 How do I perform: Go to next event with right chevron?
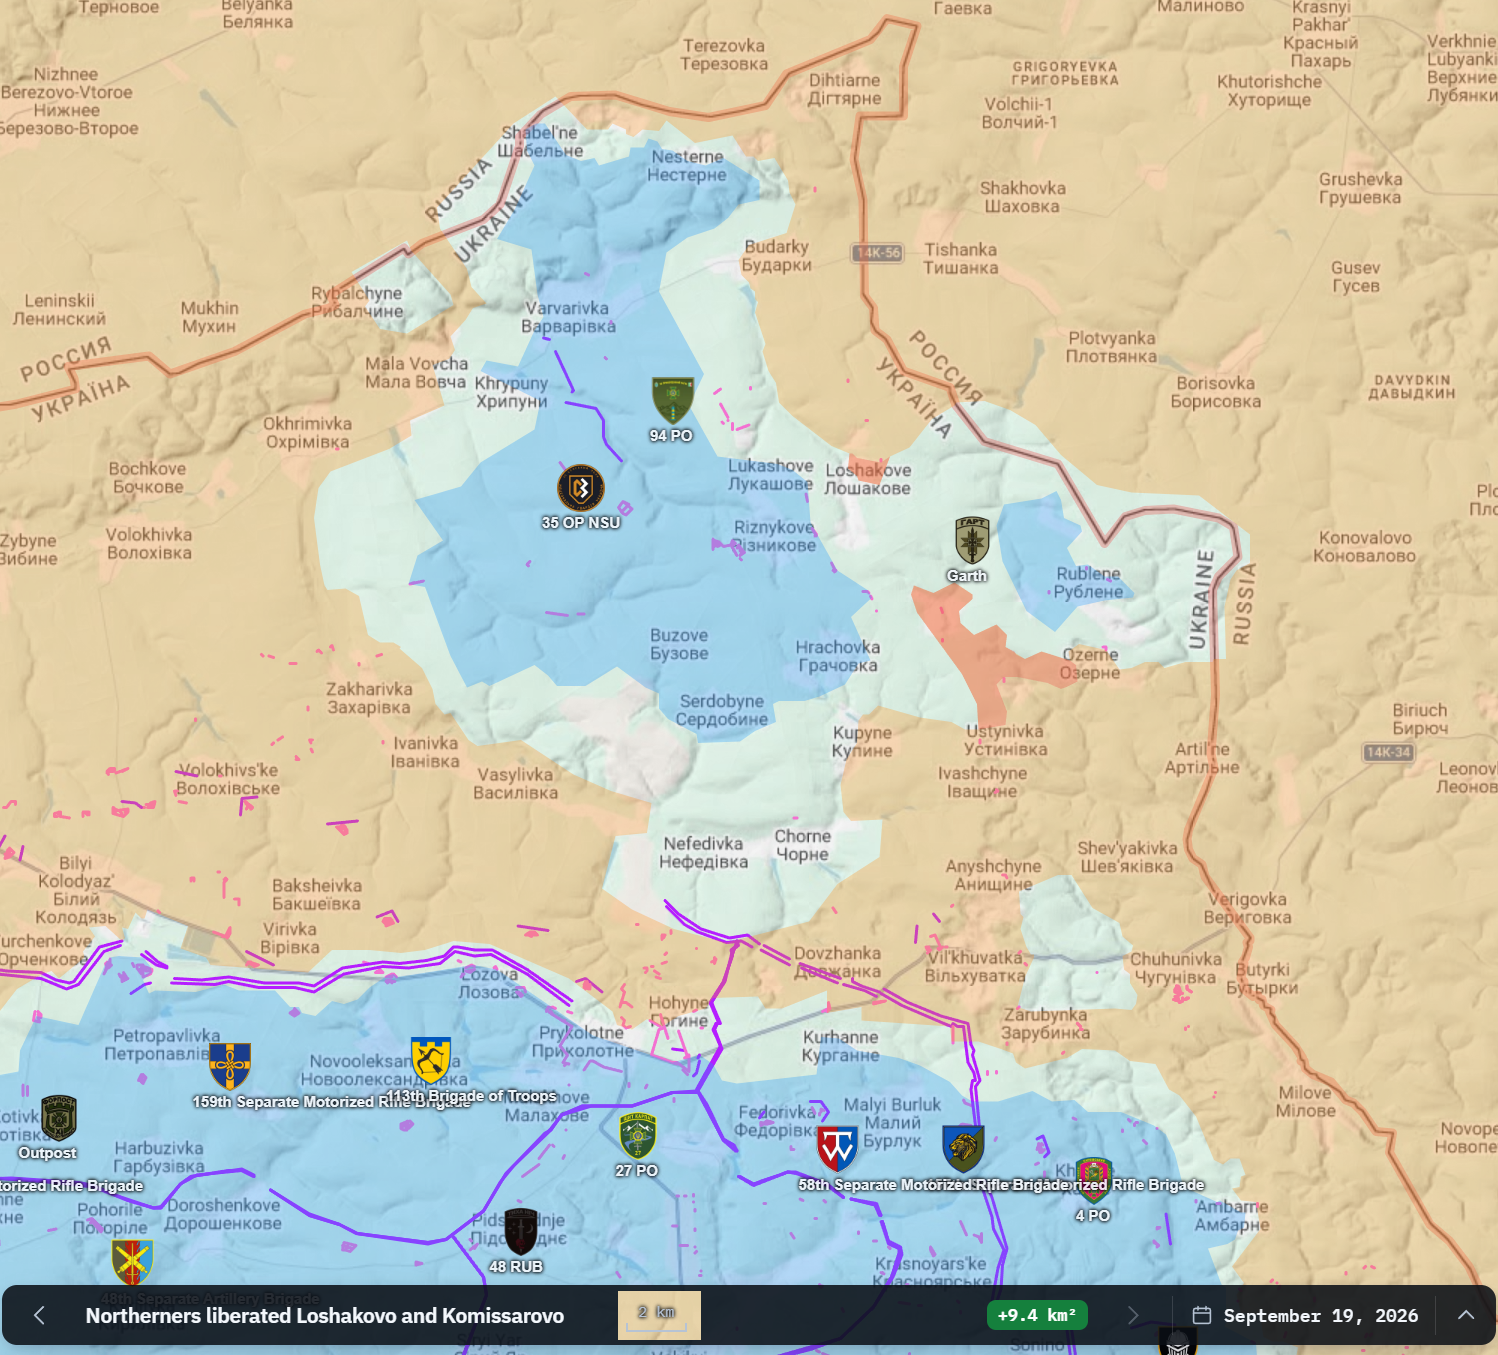[1132, 1315]
